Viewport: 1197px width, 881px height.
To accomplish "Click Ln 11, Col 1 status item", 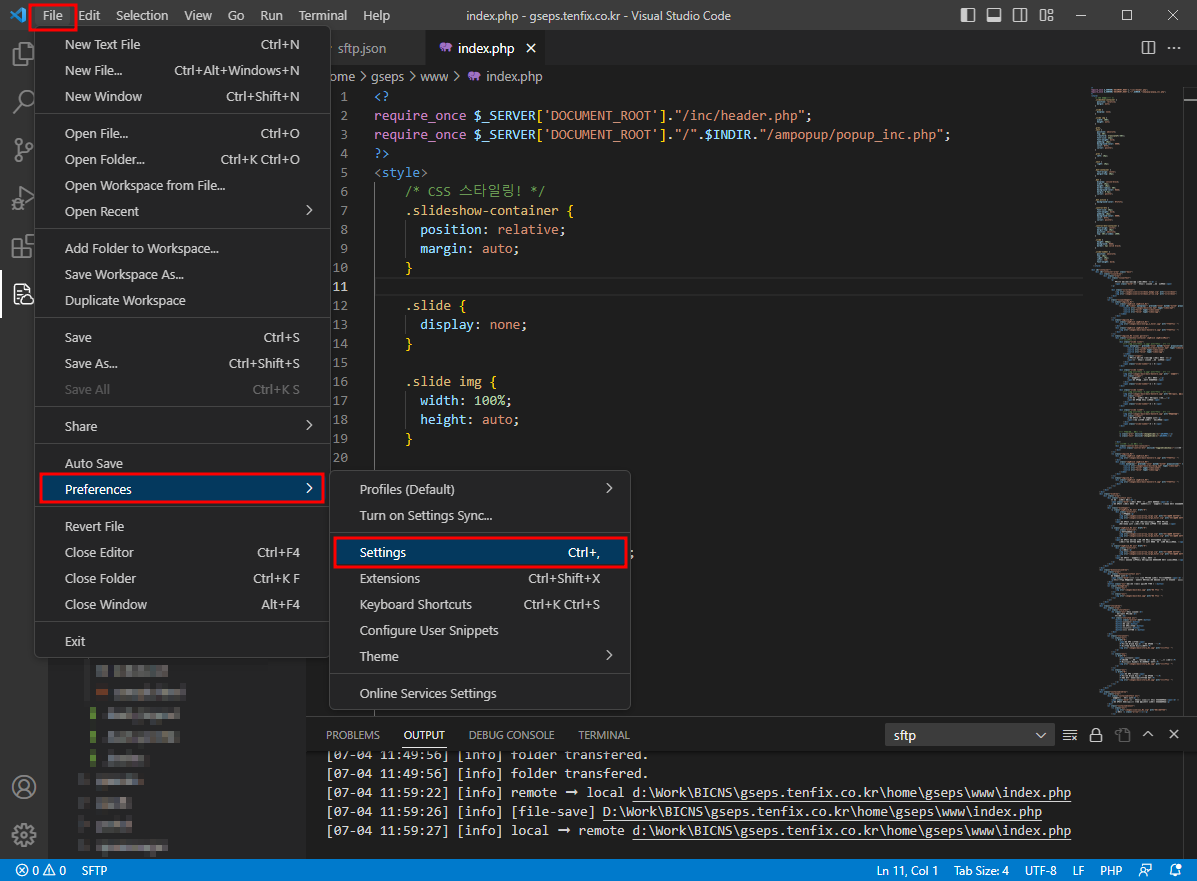I will pyautogui.click(x=907, y=870).
